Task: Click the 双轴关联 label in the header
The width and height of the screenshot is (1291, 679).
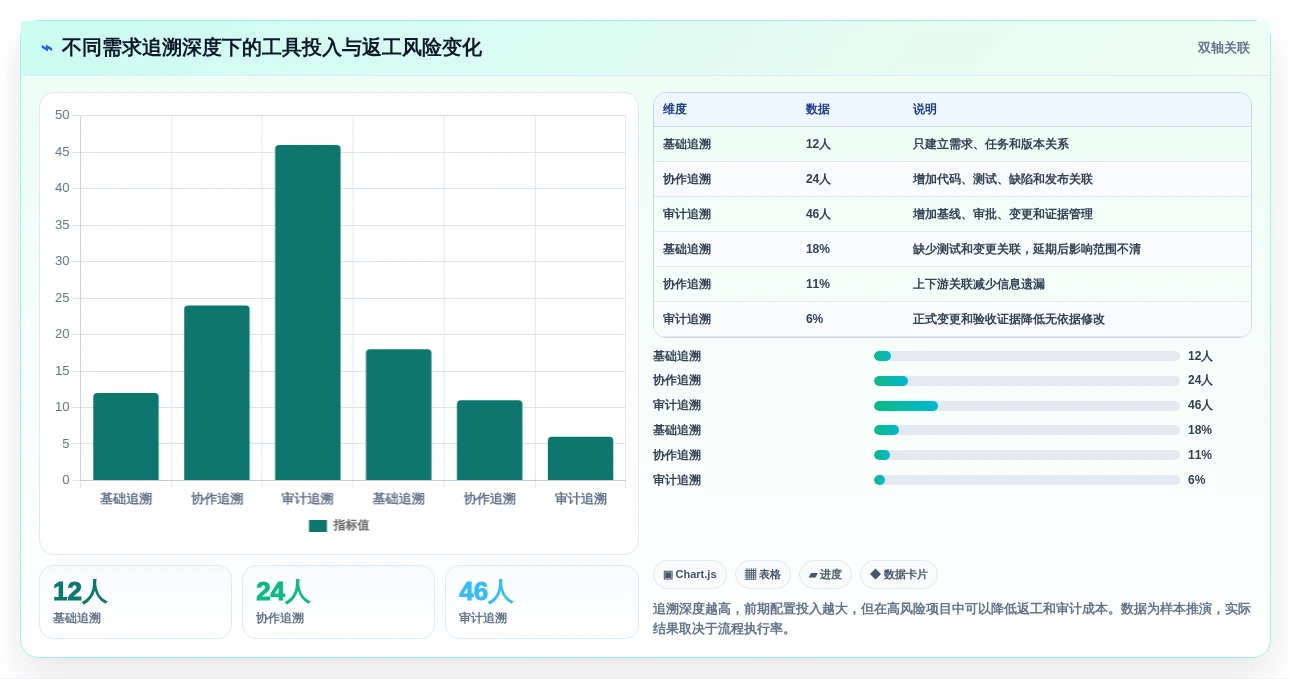Action: [1224, 48]
